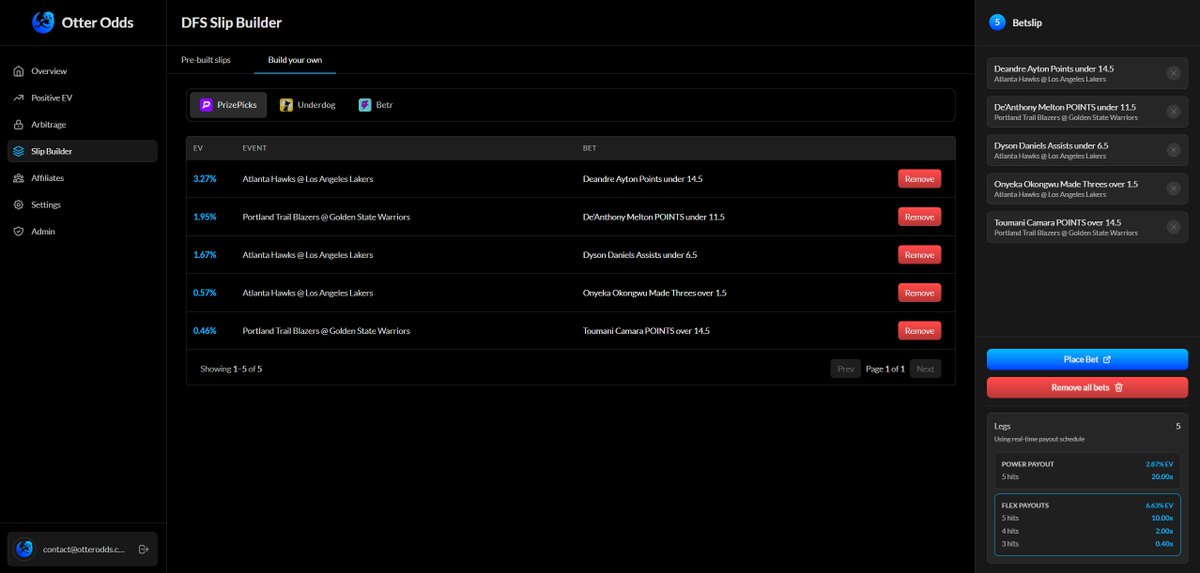Click the logout icon beside account email
Screen dimensions: 1200x573
click(x=143, y=549)
